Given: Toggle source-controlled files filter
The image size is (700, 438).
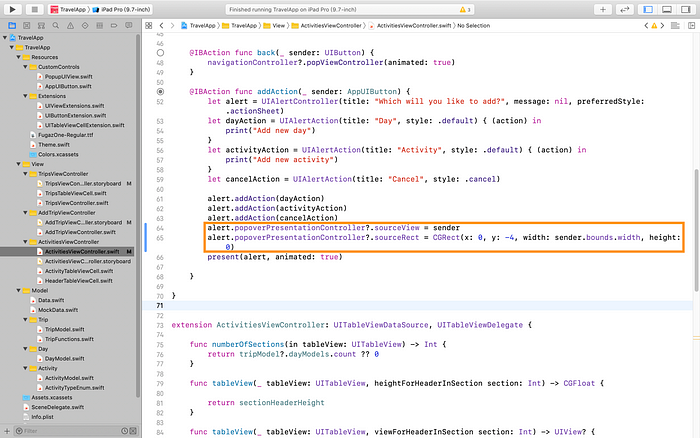Looking at the screenshot, I should (x=133, y=431).
